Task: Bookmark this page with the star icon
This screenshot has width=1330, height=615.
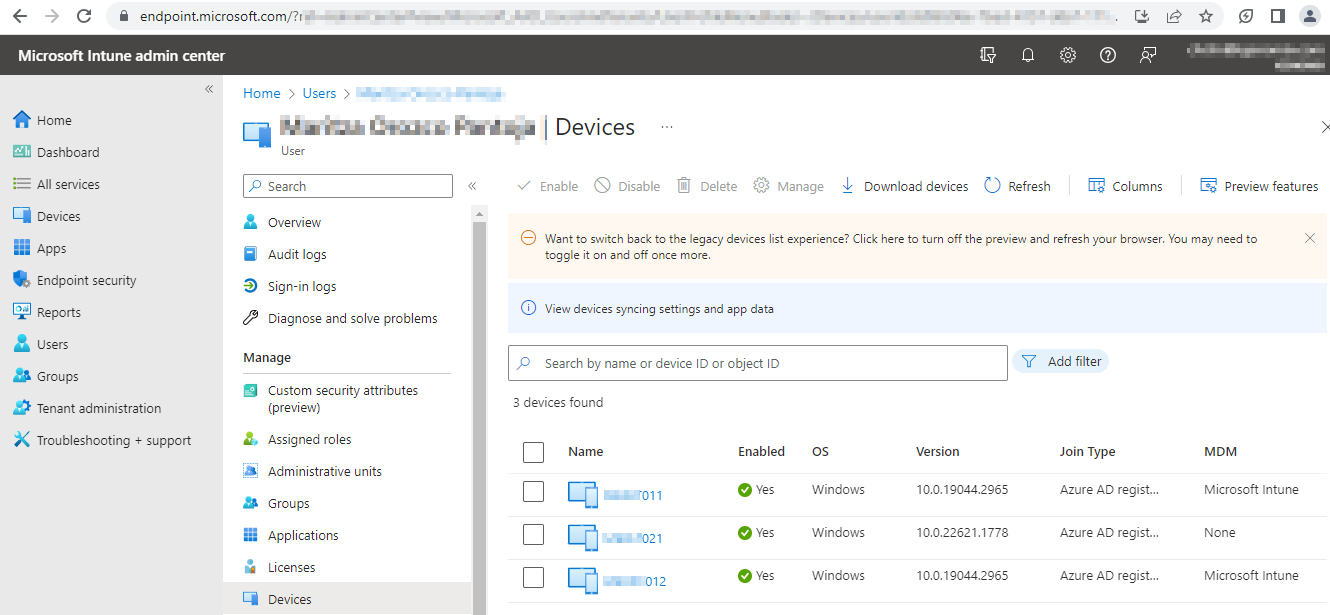Action: (1206, 16)
